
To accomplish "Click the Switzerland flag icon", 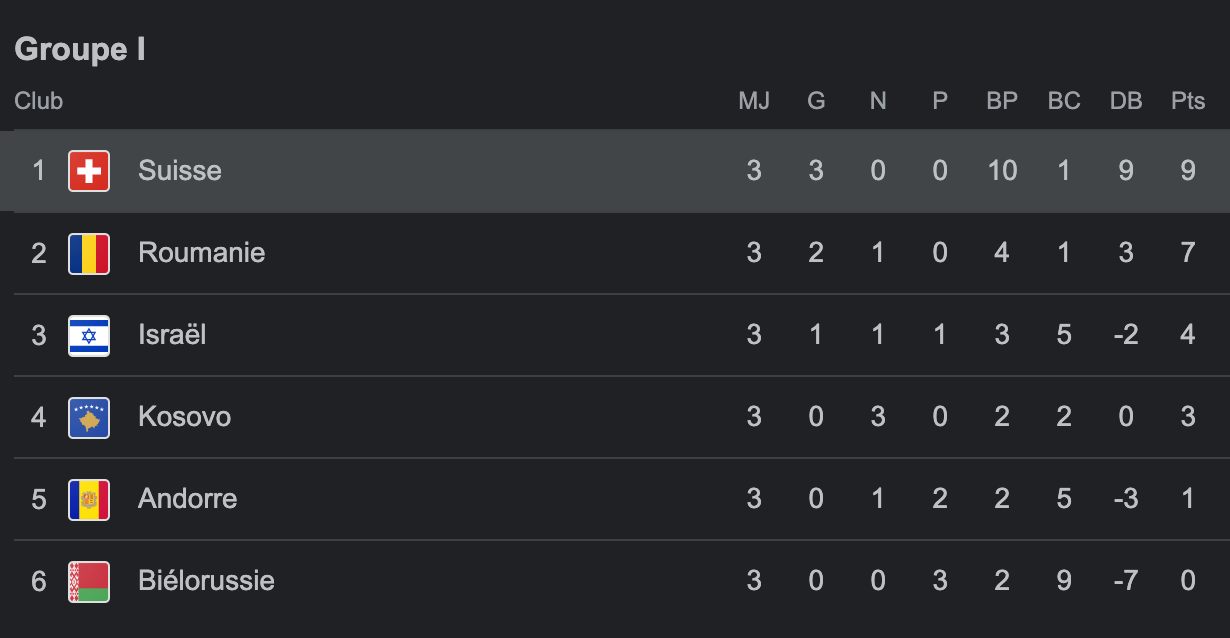I will click(89, 171).
